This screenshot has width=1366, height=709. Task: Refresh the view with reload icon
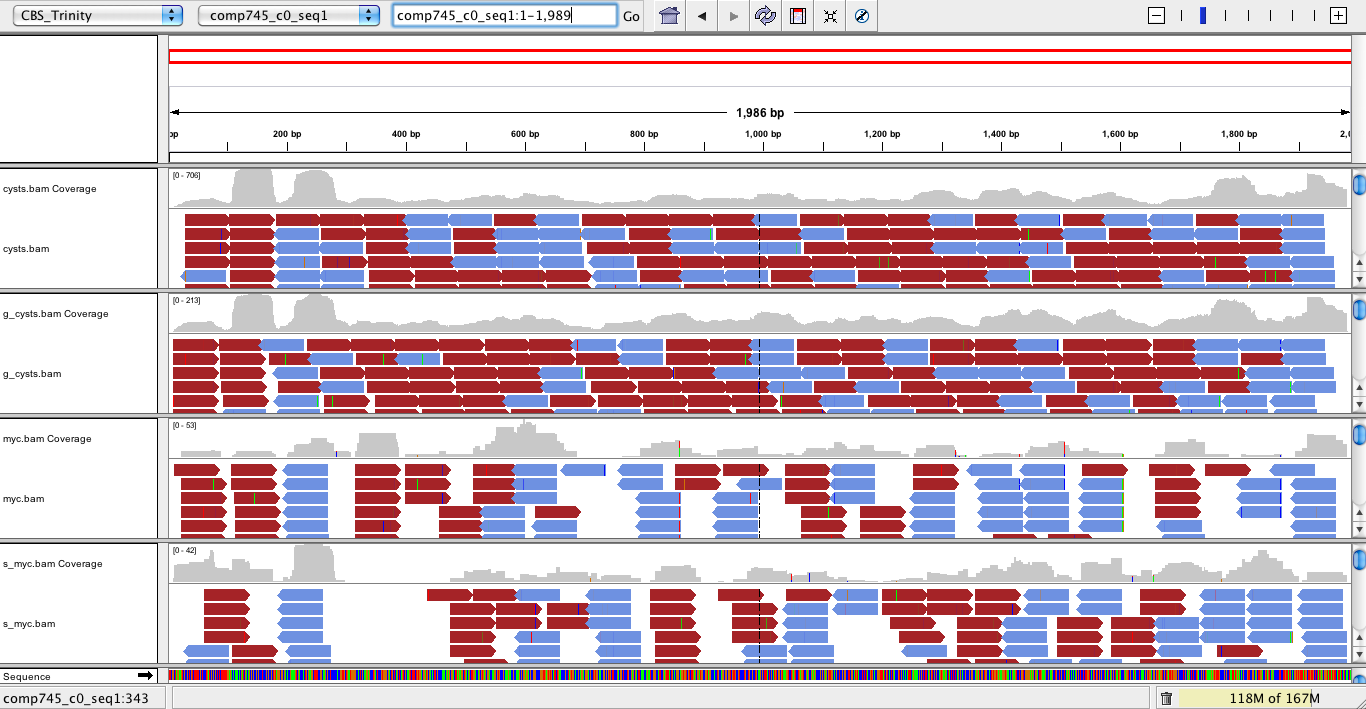766,16
